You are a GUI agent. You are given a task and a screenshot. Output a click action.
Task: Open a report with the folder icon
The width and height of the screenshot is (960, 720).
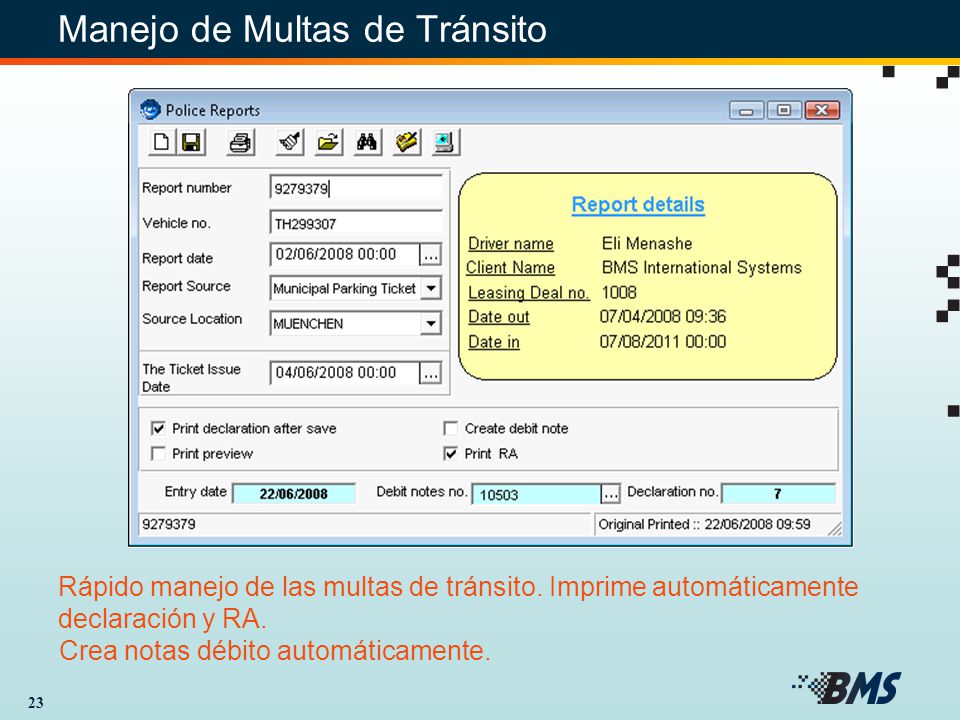329,142
